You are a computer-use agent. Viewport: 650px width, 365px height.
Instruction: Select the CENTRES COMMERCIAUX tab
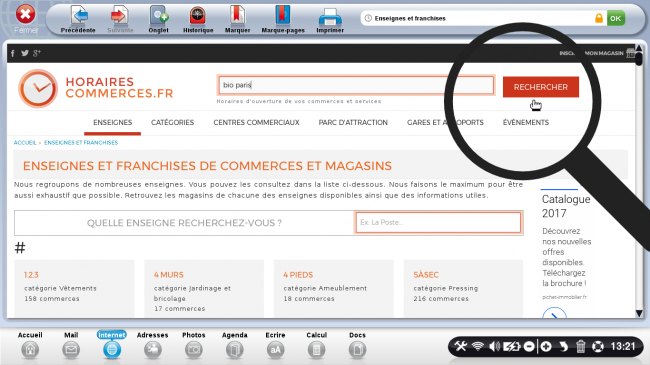(256, 122)
